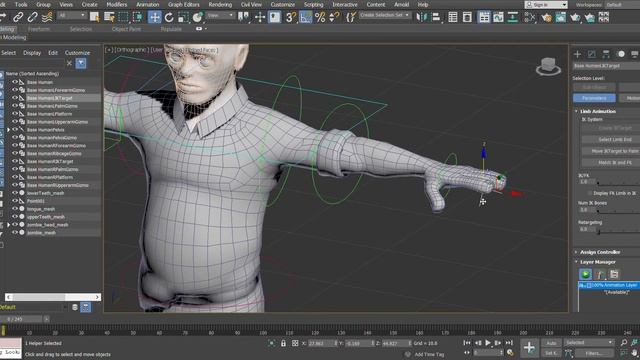The height and width of the screenshot is (360, 640).
Task: Toggle visibility eye of Point001
Action: click(x=15, y=201)
